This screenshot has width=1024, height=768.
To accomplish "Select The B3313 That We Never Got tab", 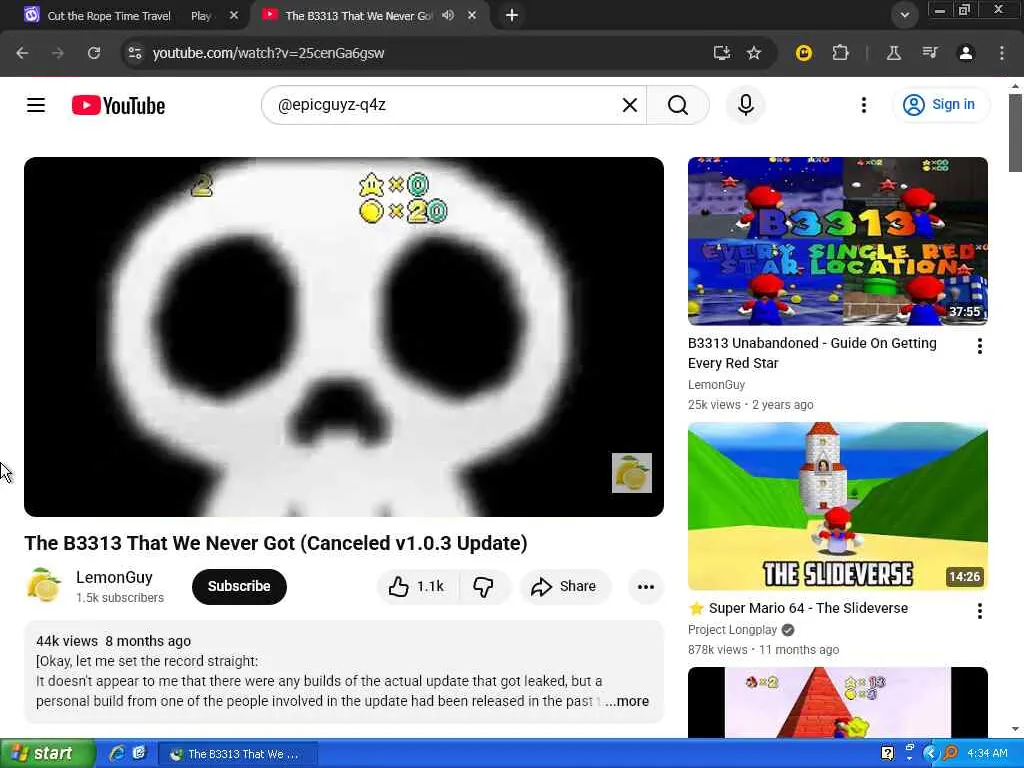I will click(358, 16).
